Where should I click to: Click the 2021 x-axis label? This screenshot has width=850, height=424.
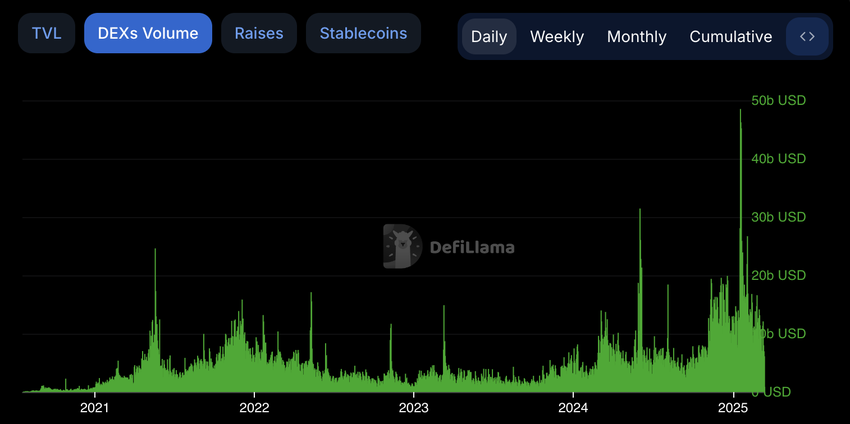point(95,407)
